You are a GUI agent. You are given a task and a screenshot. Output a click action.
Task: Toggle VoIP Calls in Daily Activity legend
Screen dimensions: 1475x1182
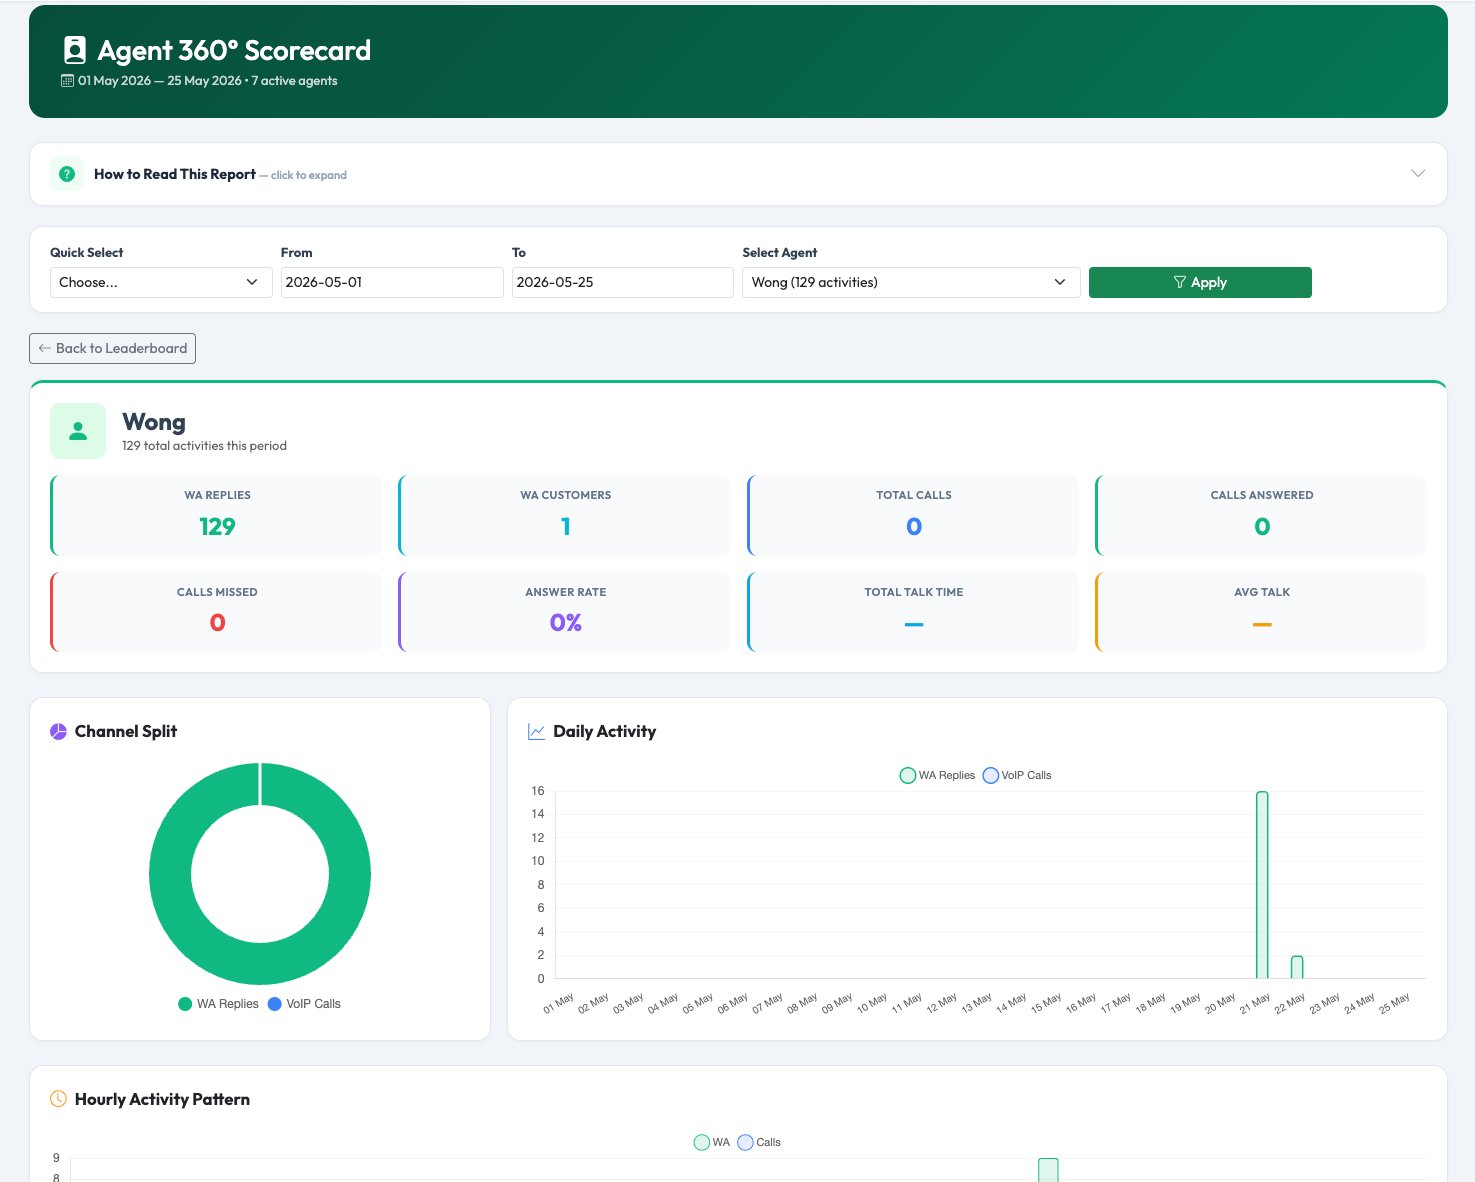[1017, 775]
